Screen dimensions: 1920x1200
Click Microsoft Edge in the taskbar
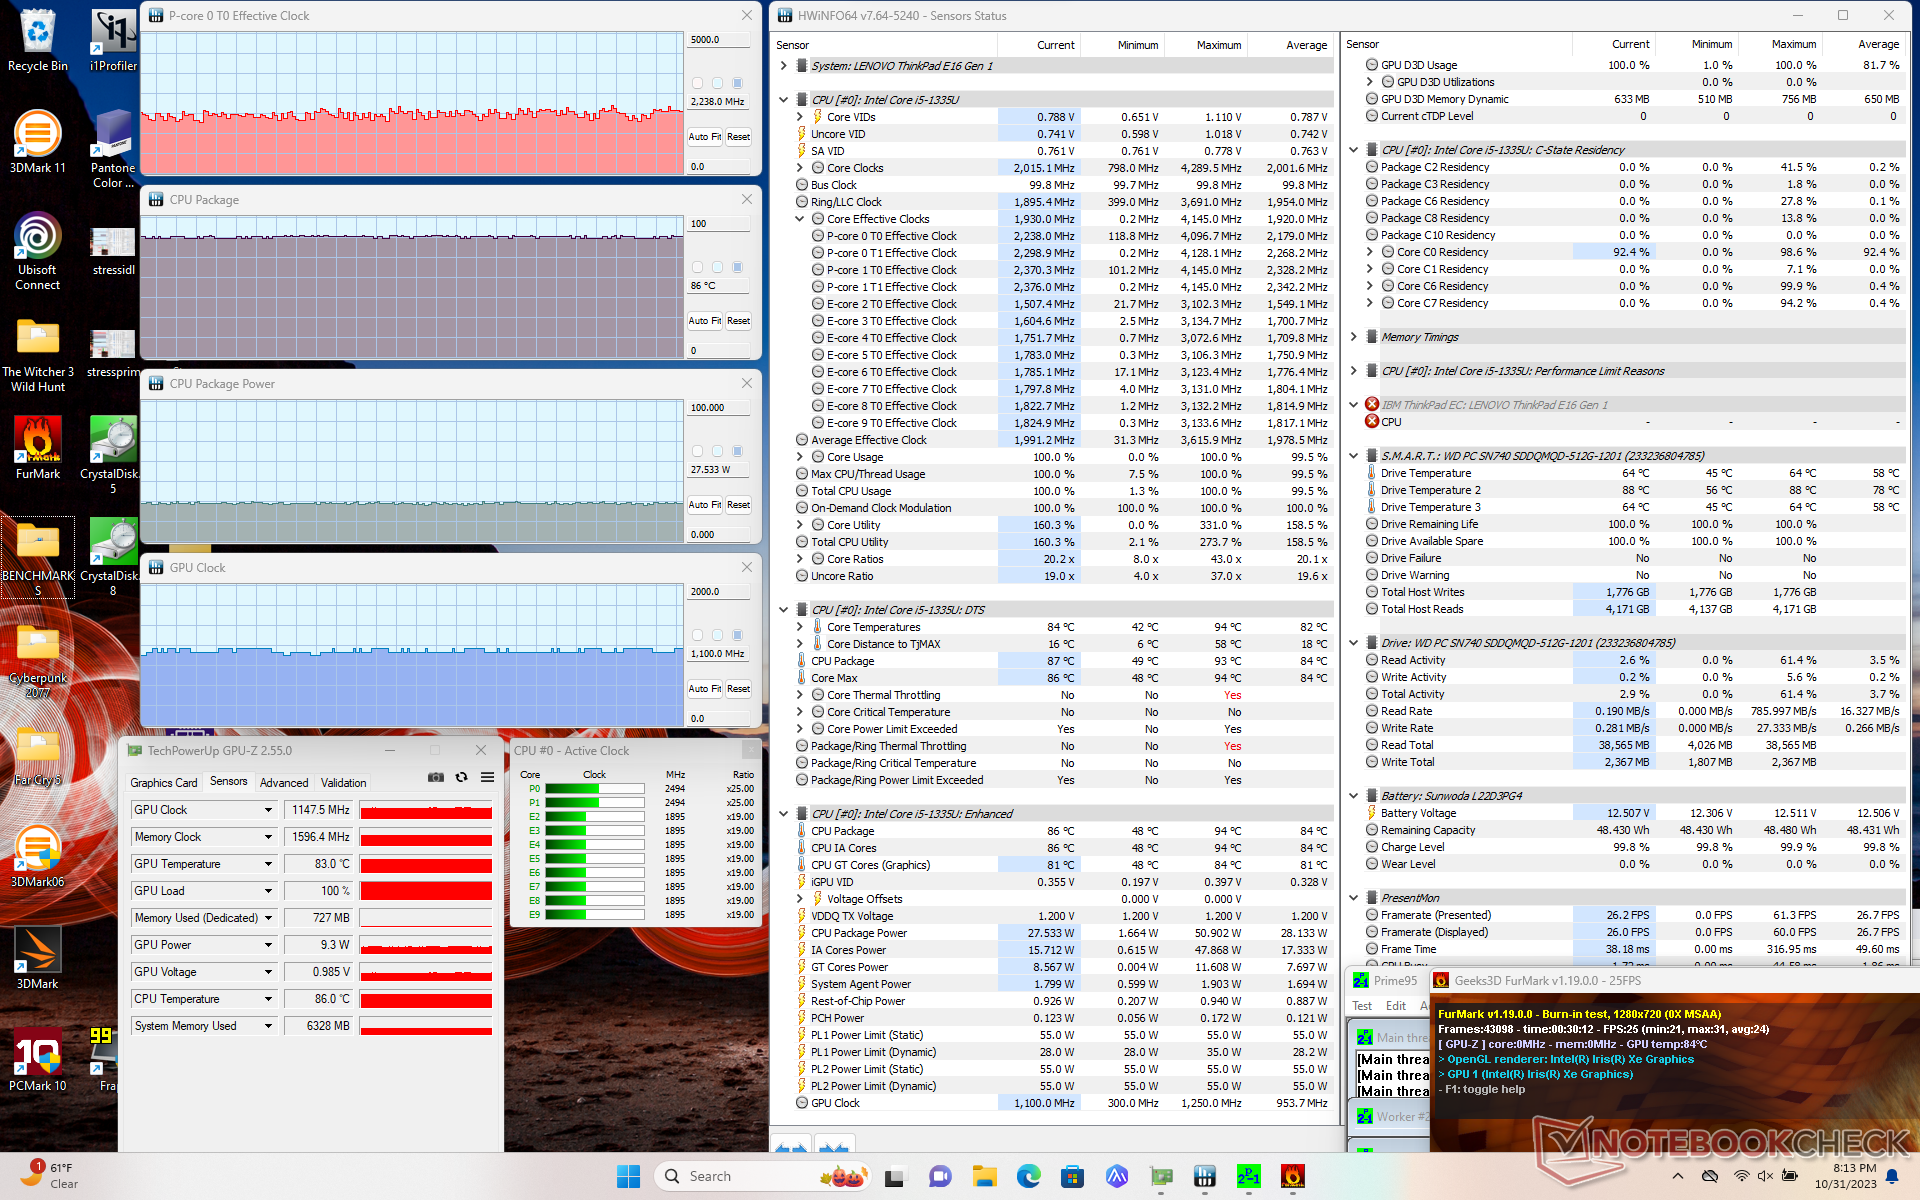1028,1176
